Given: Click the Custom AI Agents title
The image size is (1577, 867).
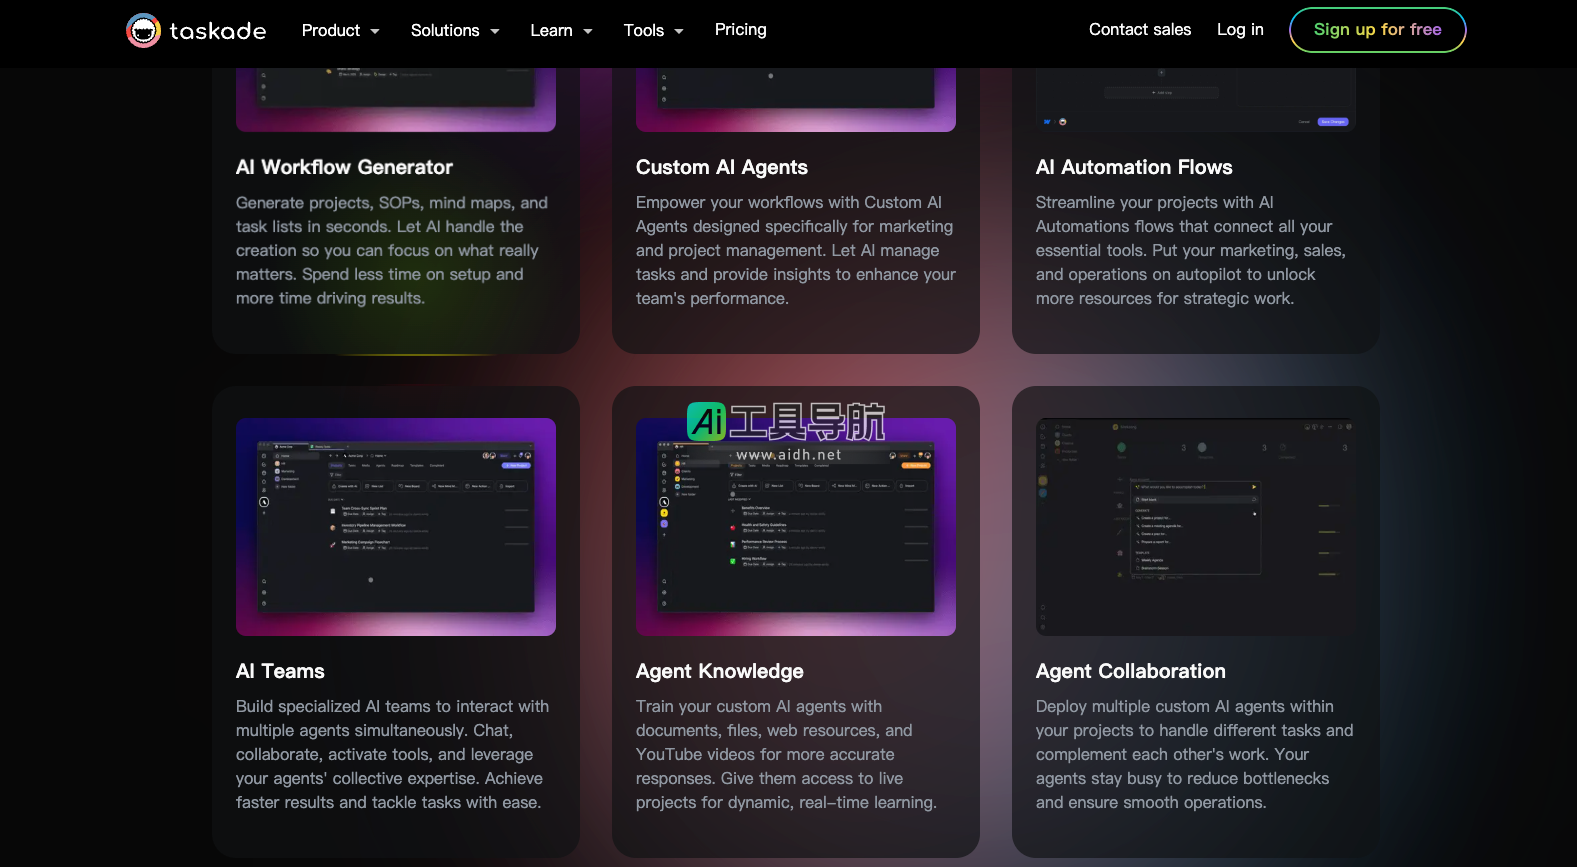Looking at the screenshot, I should (721, 168).
